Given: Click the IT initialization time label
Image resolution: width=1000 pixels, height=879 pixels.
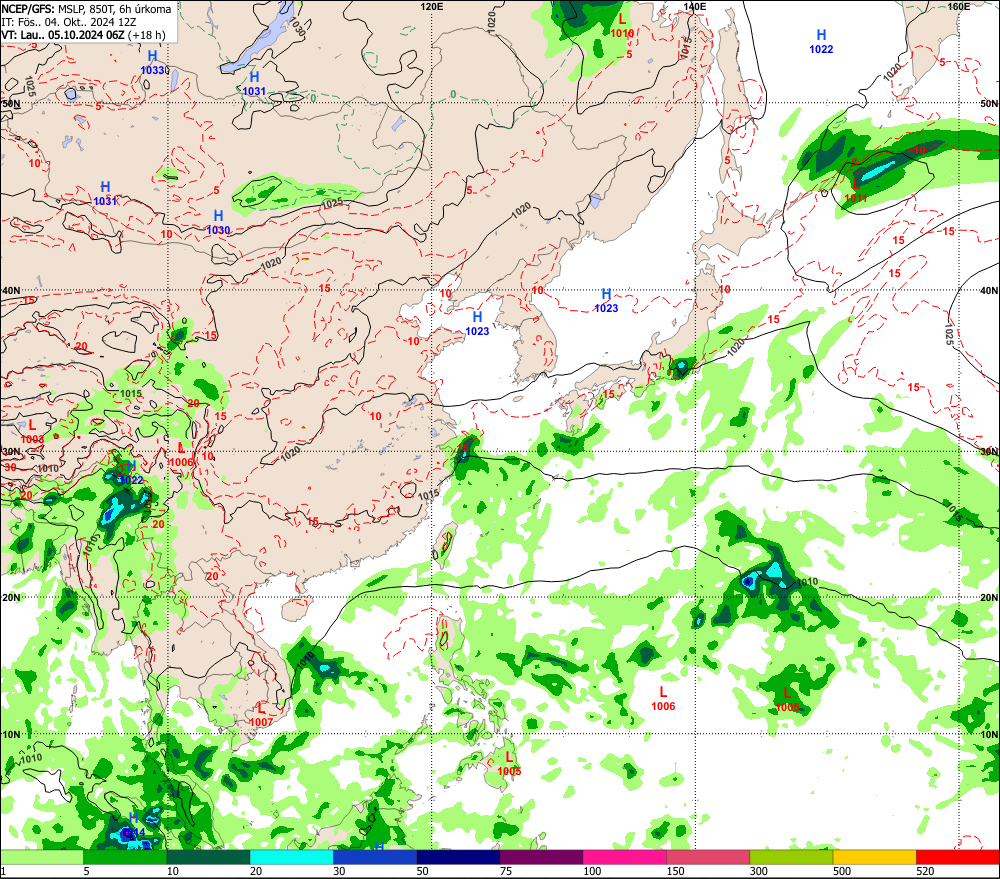Looking at the screenshot, I should (68, 22).
